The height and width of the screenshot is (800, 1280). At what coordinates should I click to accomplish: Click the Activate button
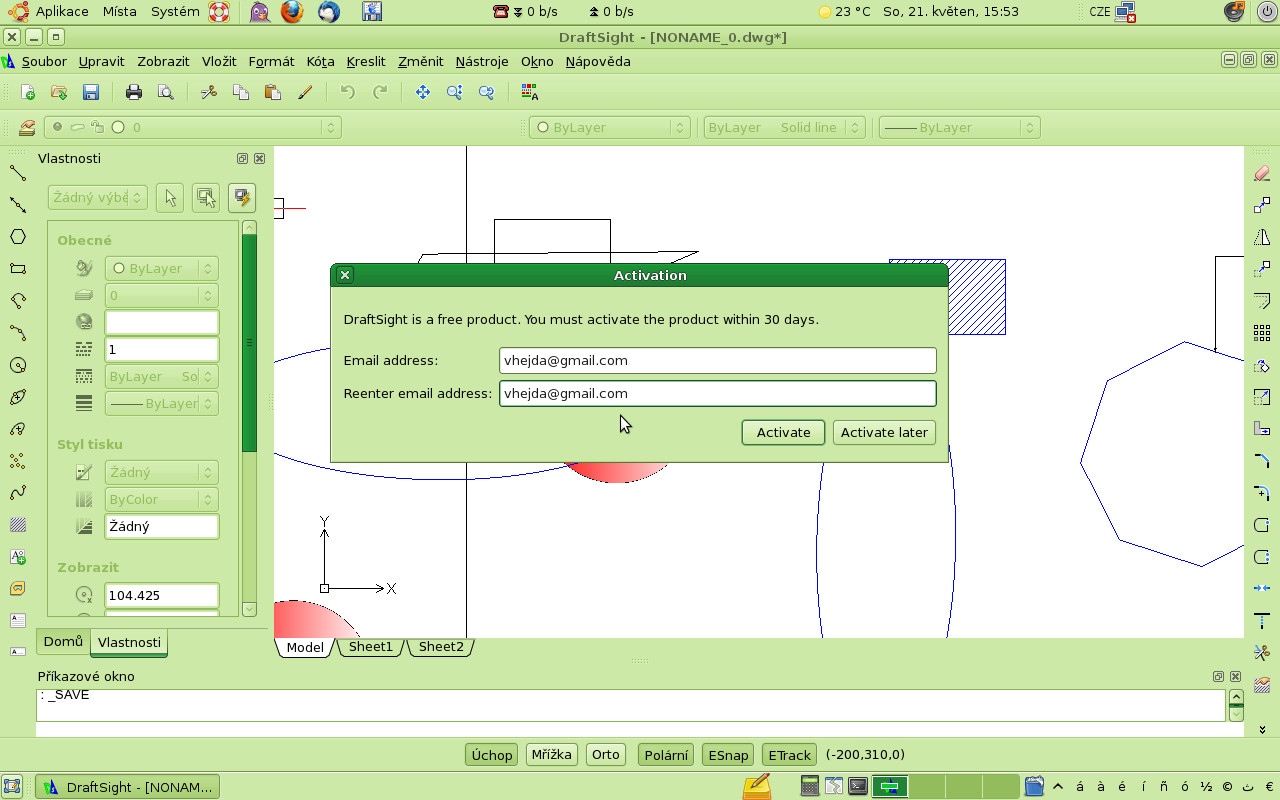pos(783,432)
